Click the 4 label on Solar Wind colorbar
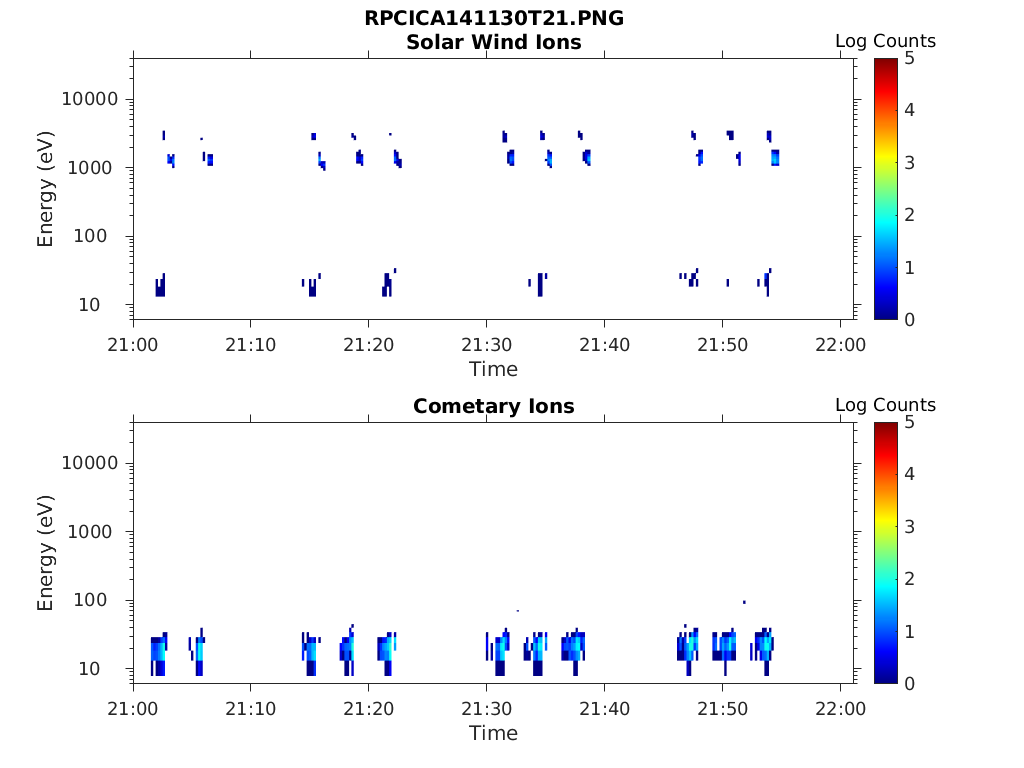Viewport: 1024px width, 768px height. pyautogui.click(x=909, y=110)
